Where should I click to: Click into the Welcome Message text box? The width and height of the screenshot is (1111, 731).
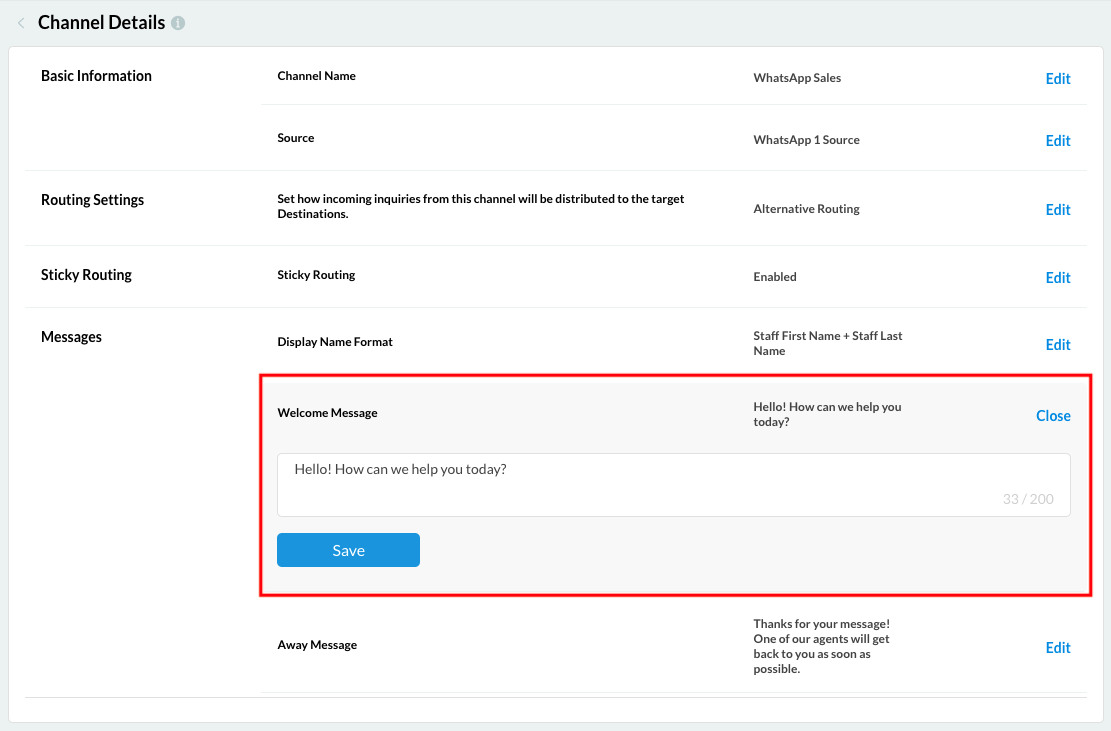click(673, 484)
